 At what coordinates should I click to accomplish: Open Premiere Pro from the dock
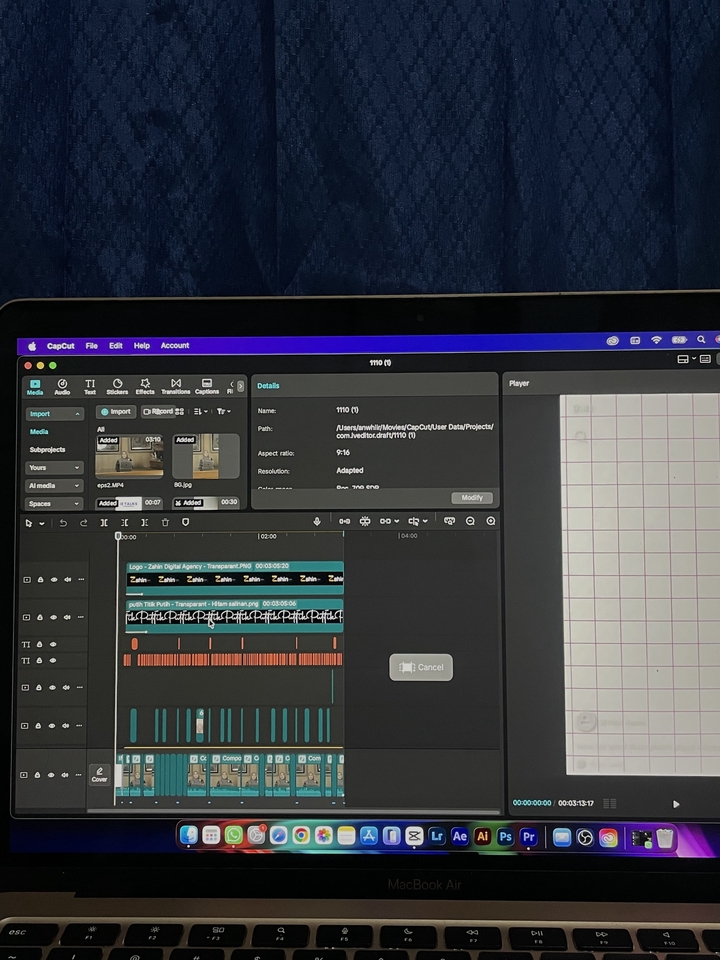coord(529,836)
